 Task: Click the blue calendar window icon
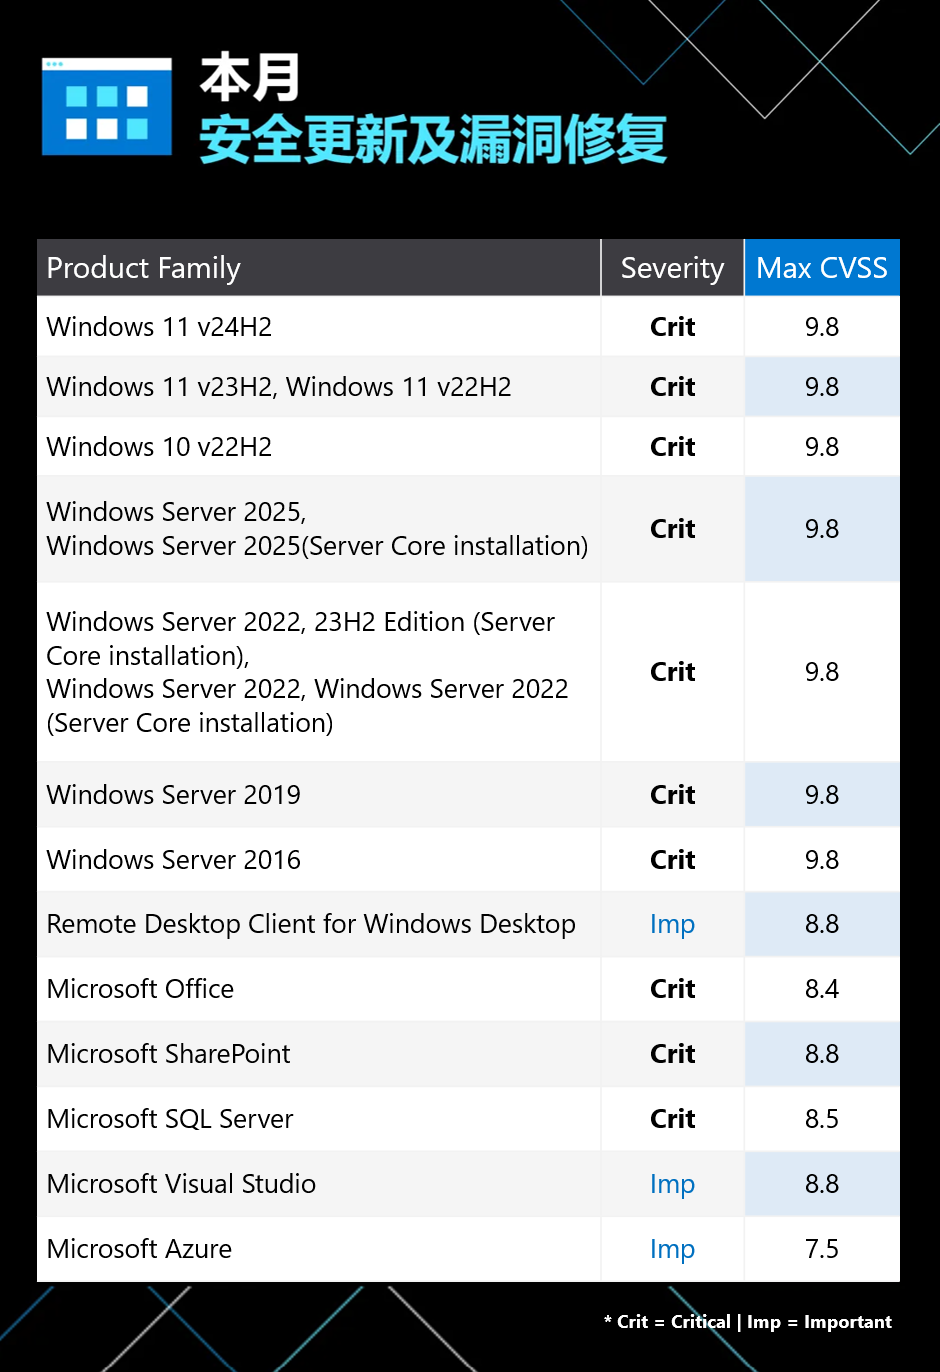click(x=107, y=108)
